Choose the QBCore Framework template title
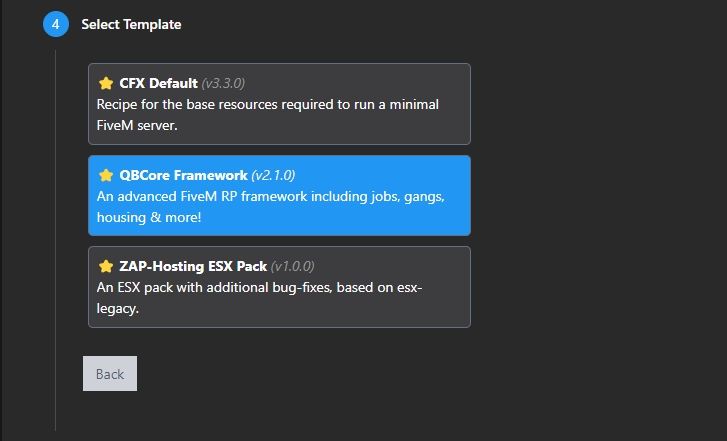This screenshot has height=441, width=727. (183, 175)
